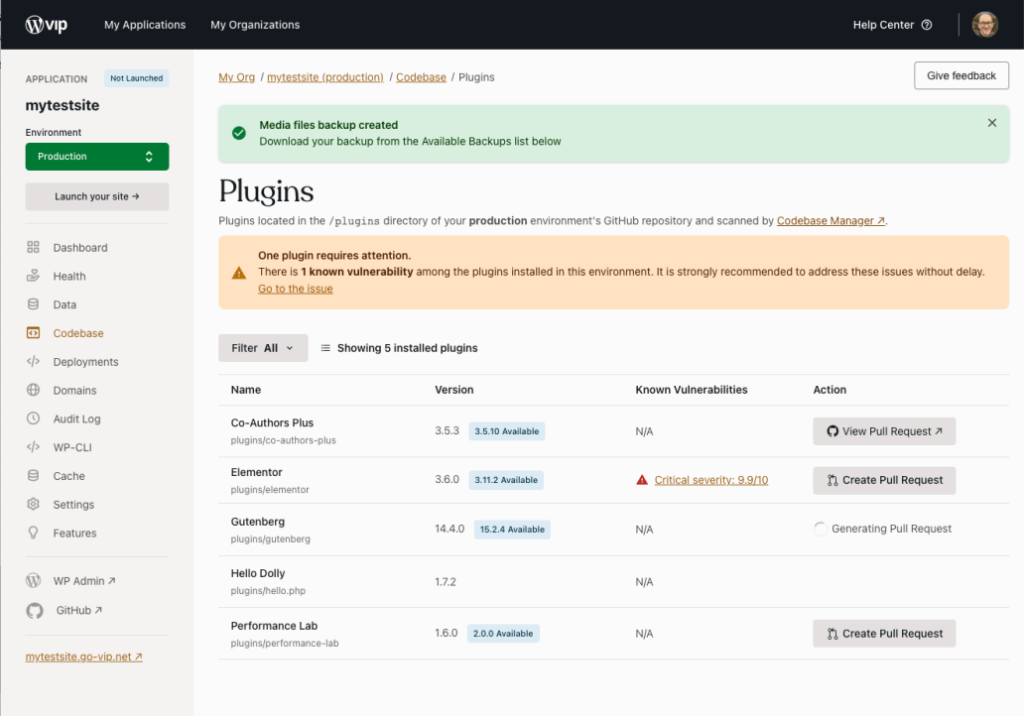This screenshot has width=1024, height=716.
Task: Click the Codebase icon in the sidebar
Action: pyautogui.click(x=33, y=333)
